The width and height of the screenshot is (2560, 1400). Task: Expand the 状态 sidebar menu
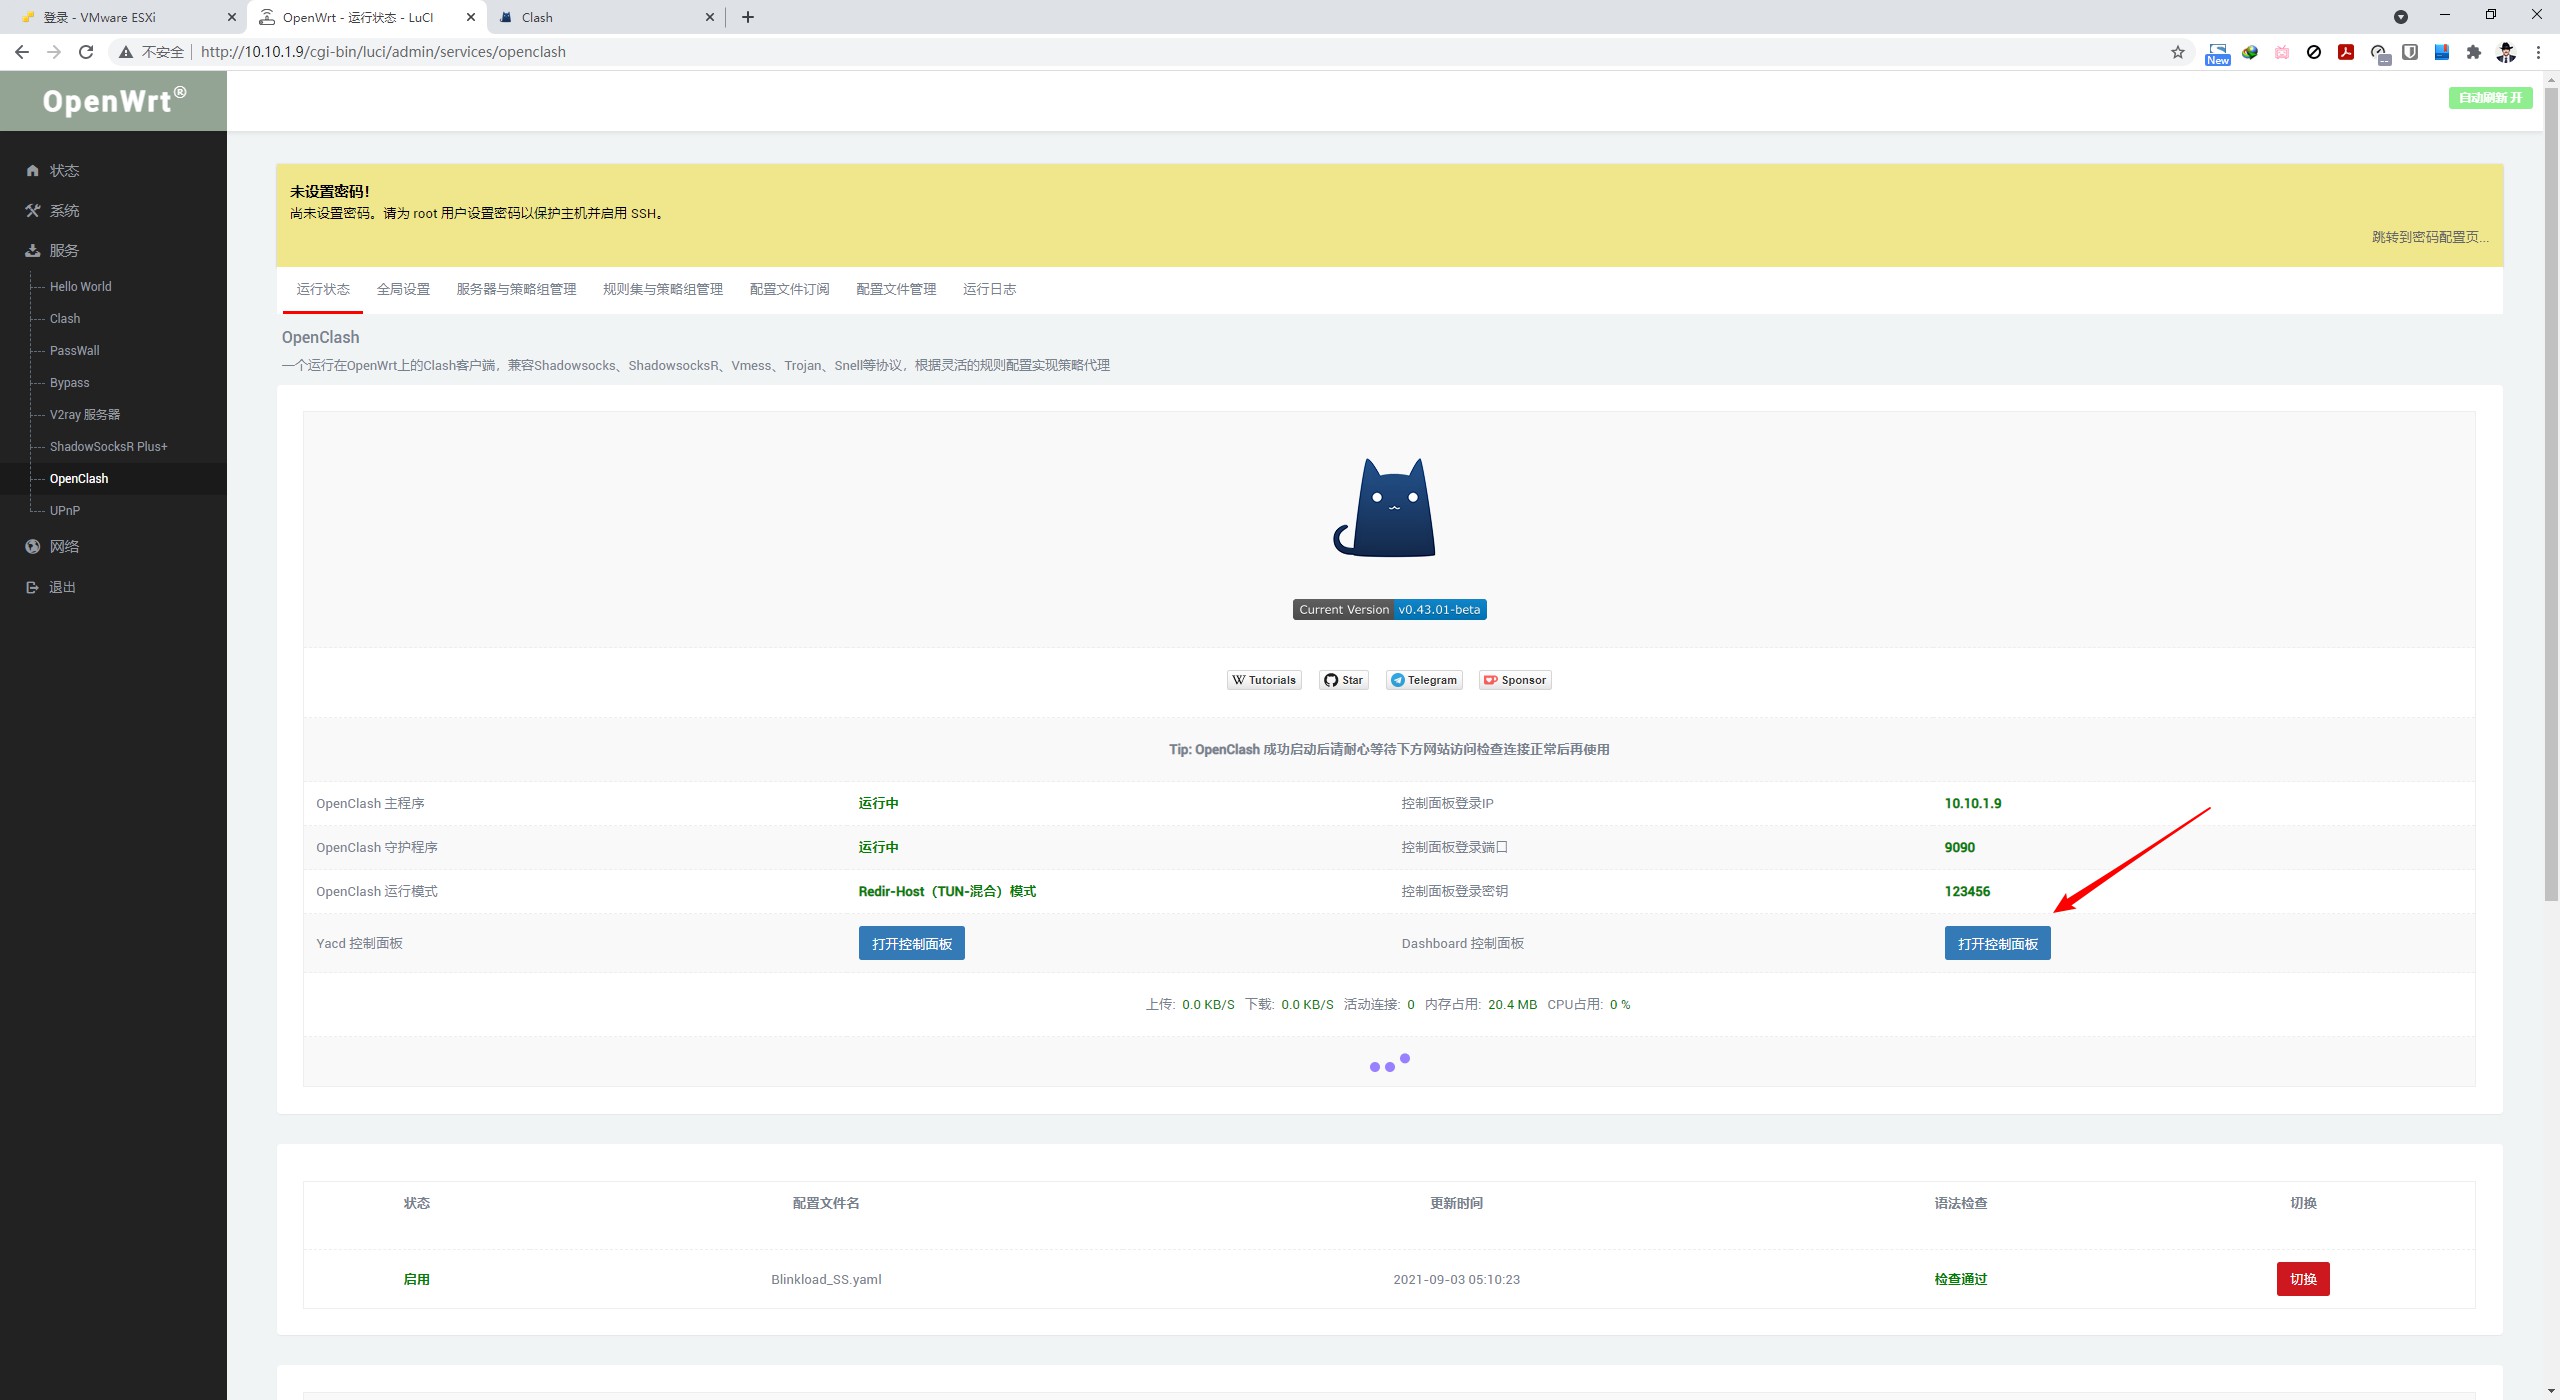click(64, 171)
